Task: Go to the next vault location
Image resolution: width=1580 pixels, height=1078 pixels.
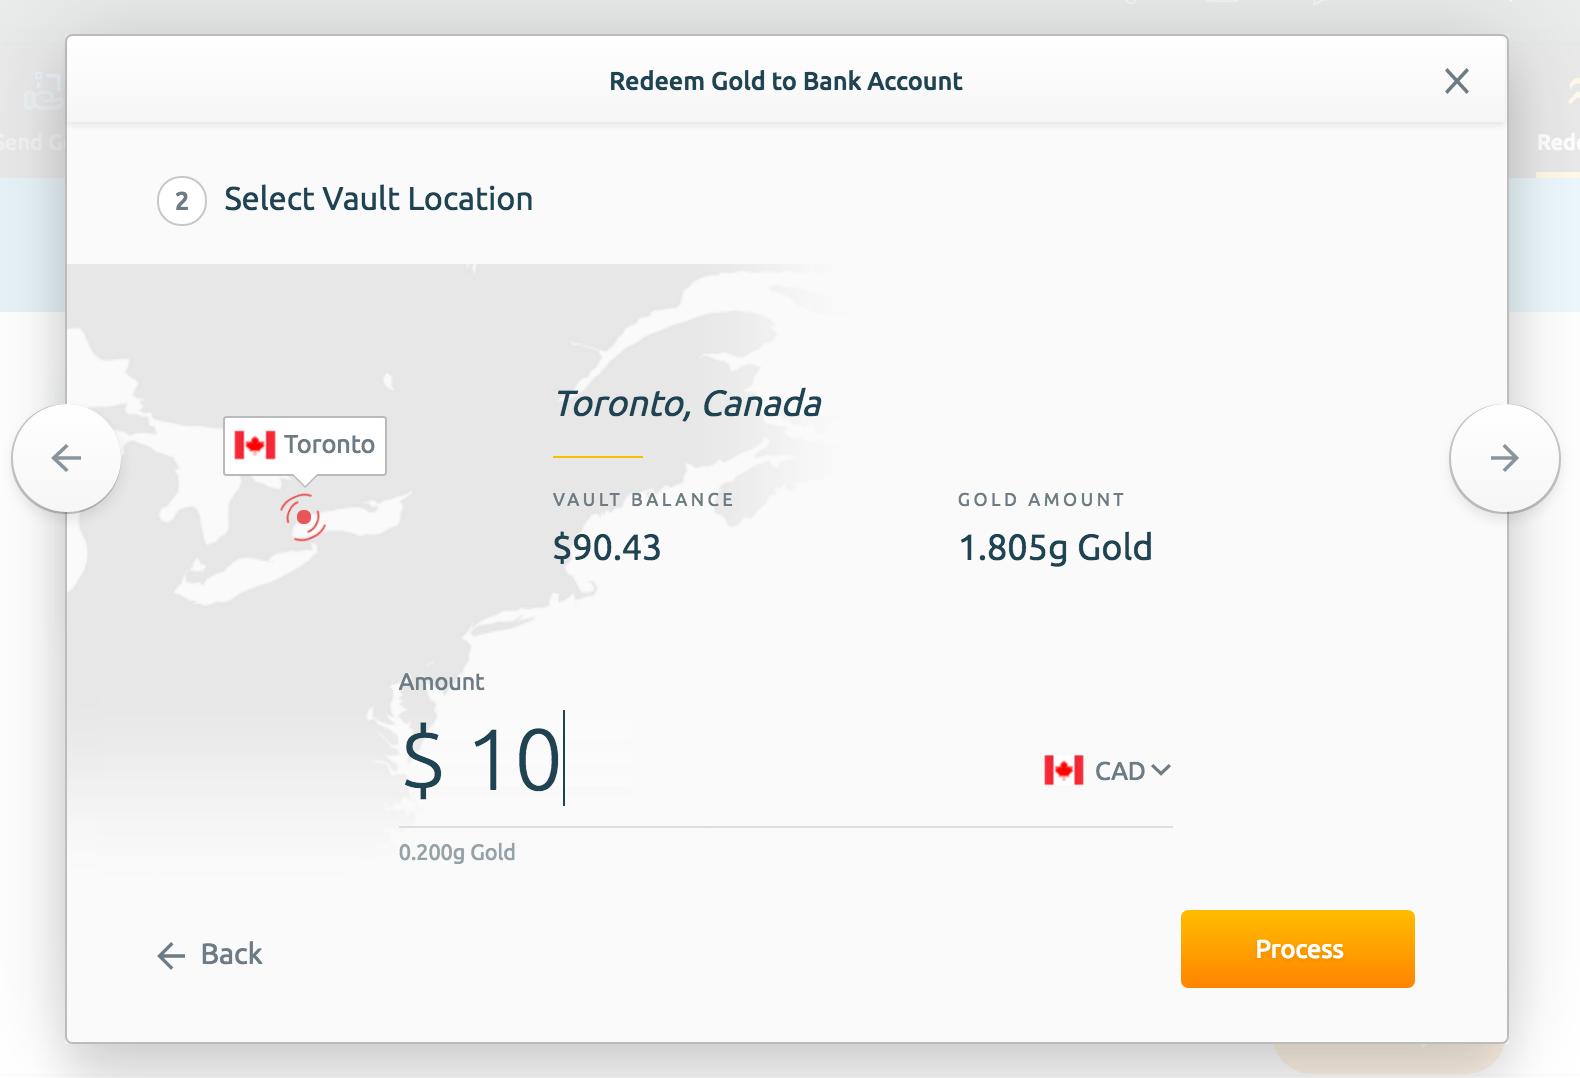Action: click(x=1504, y=458)
